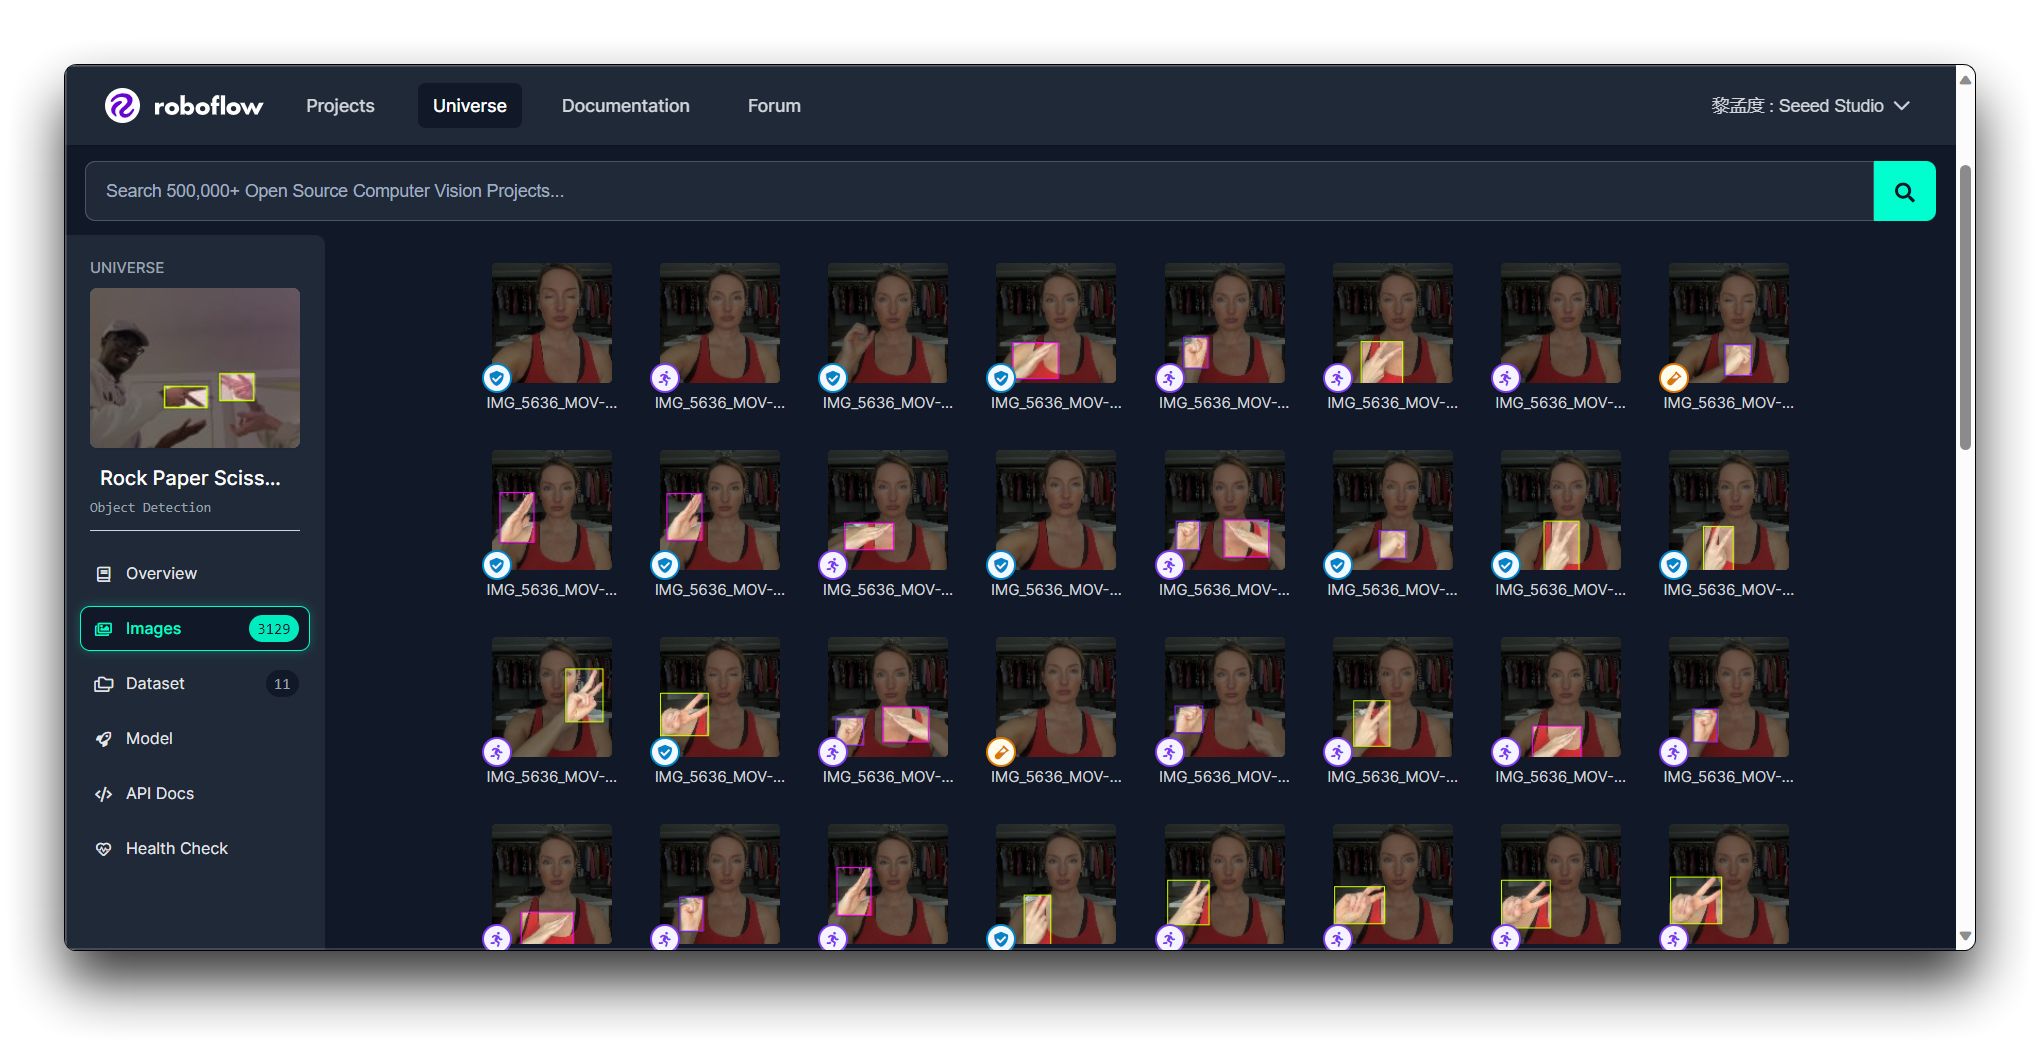The image size is (2040, 1047).
Task: Select the Universe nav tab
Action: click(470, 106)
